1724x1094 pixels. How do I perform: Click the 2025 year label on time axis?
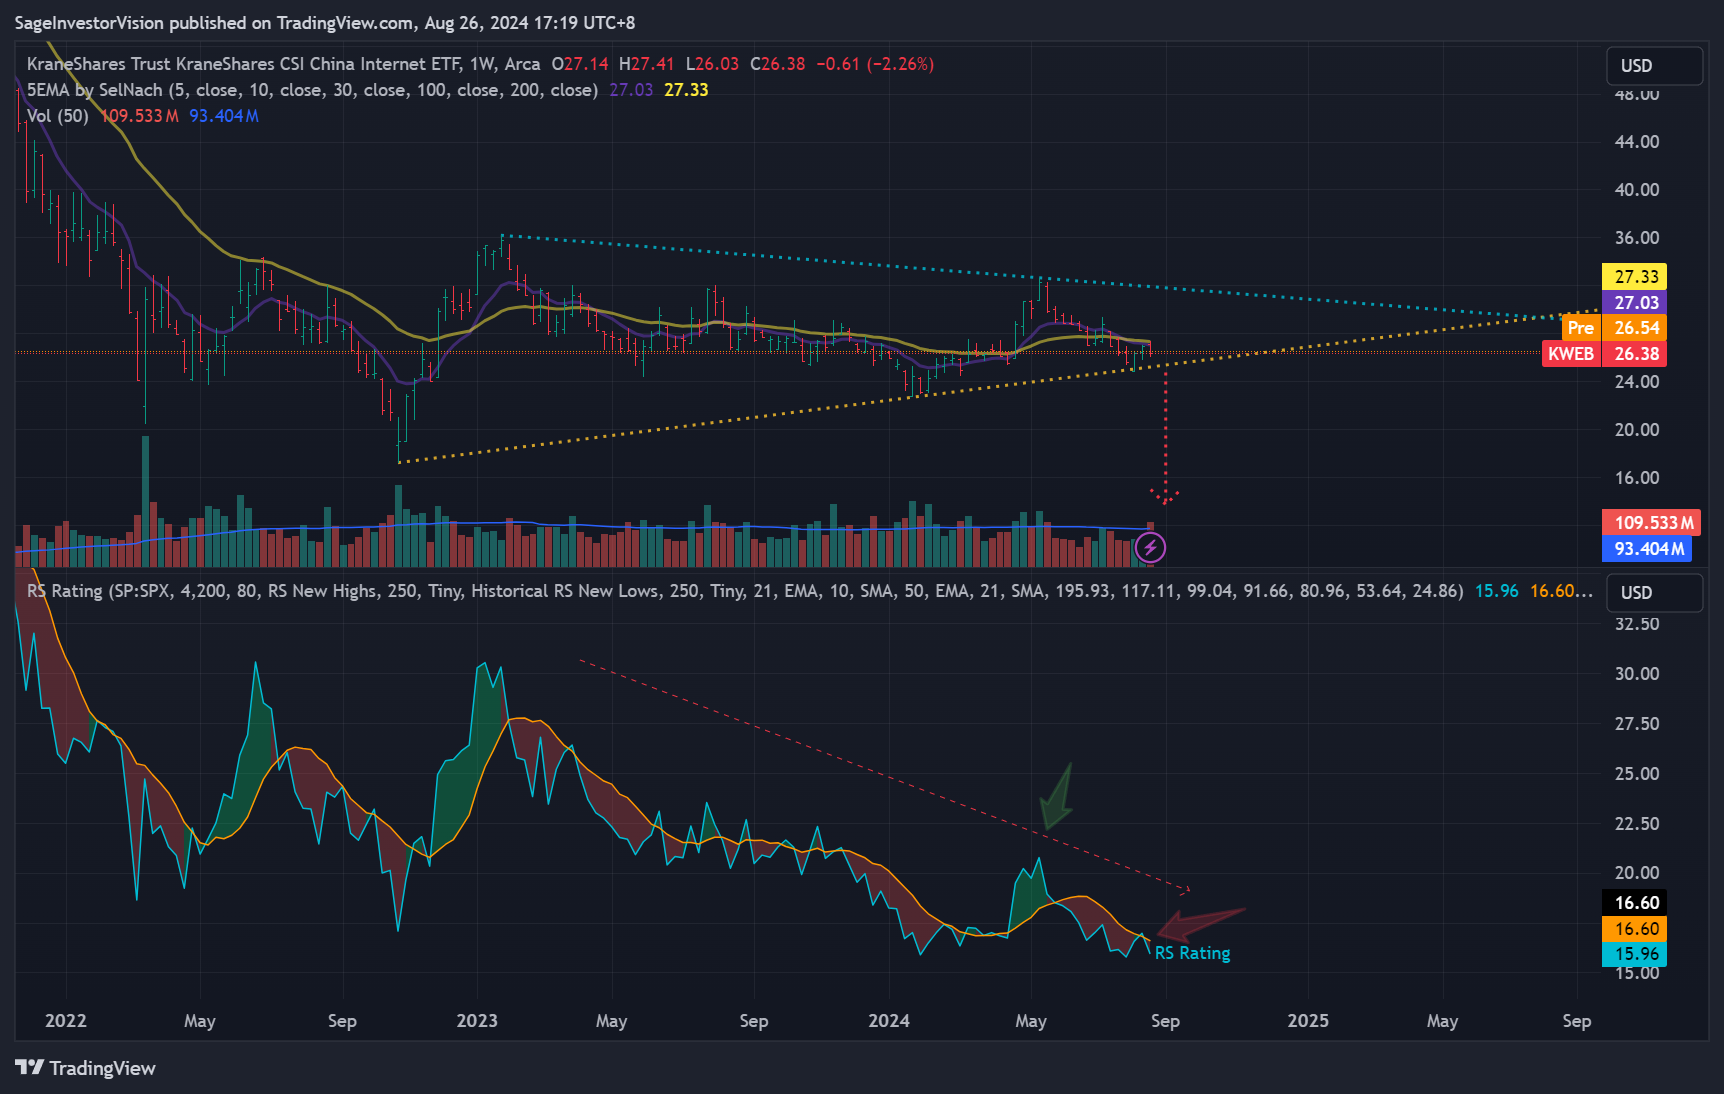1308,1021
